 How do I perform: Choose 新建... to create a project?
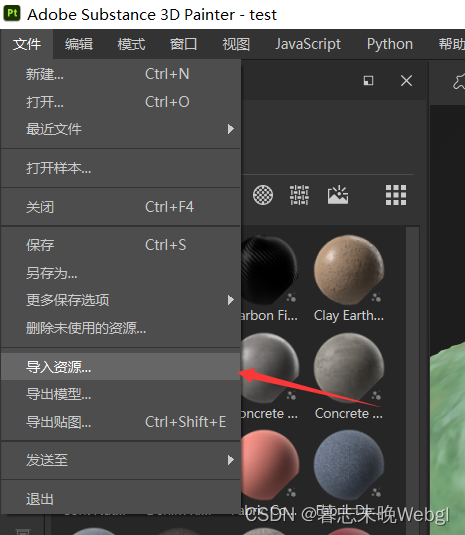pos(120,74)
